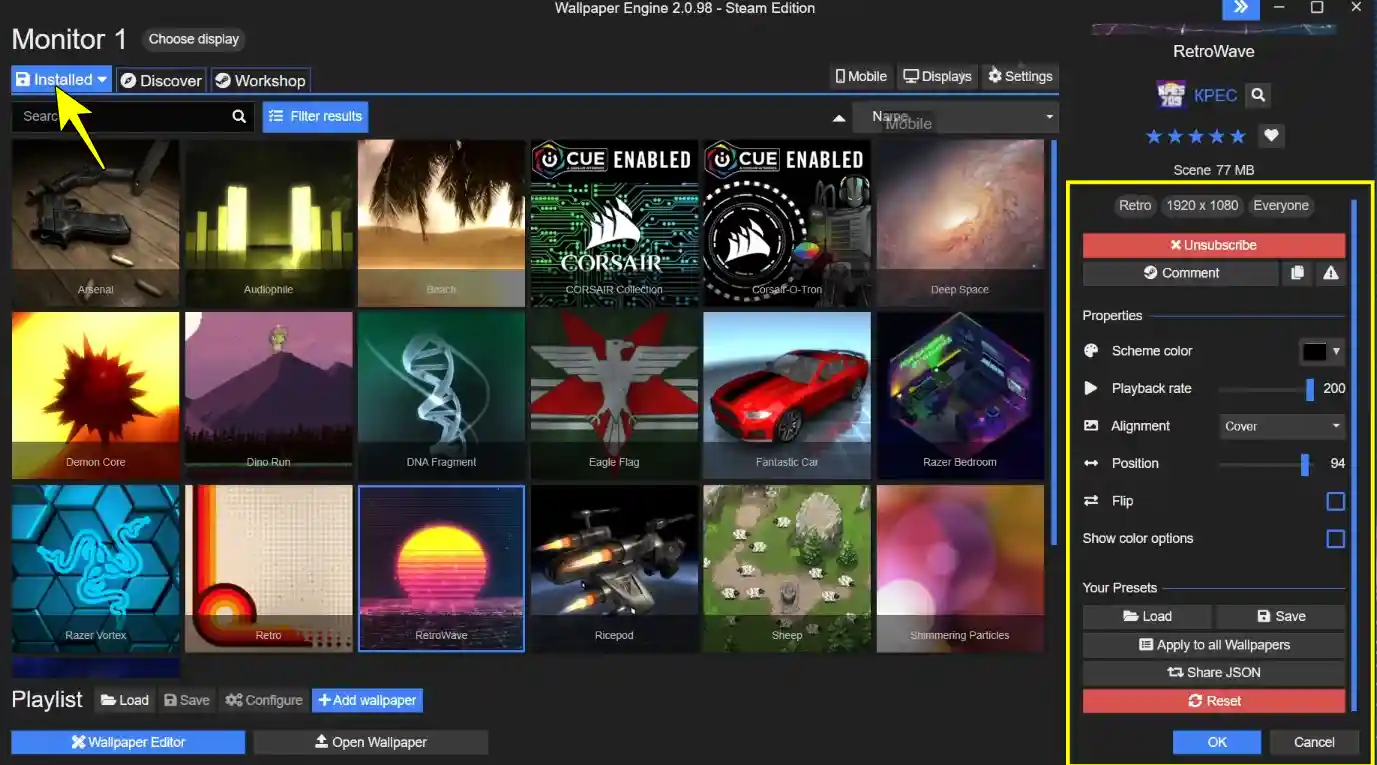This screenshot has height=765, width=1377.
Task: Select the Audiophile wallpaper
Action: coord(268,223)
